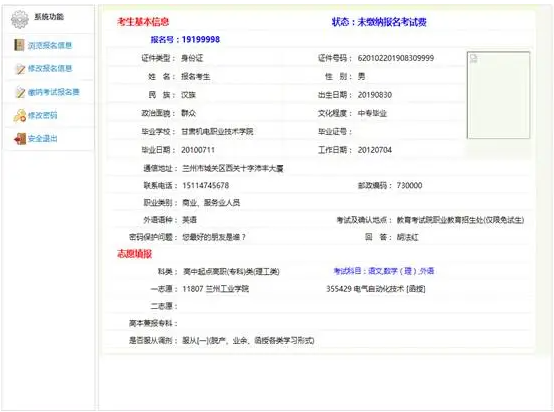This screenshot has height=412, width=554.
Task: Open the 修改报名信息 link
Action: point(50,69)
